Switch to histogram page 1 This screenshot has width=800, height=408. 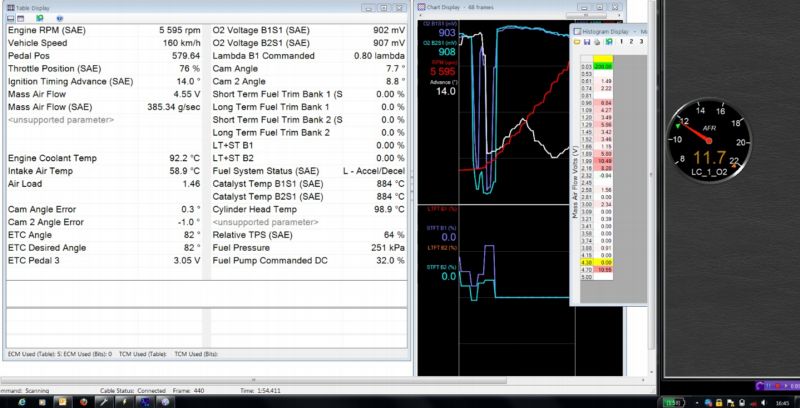pos(622,41)
